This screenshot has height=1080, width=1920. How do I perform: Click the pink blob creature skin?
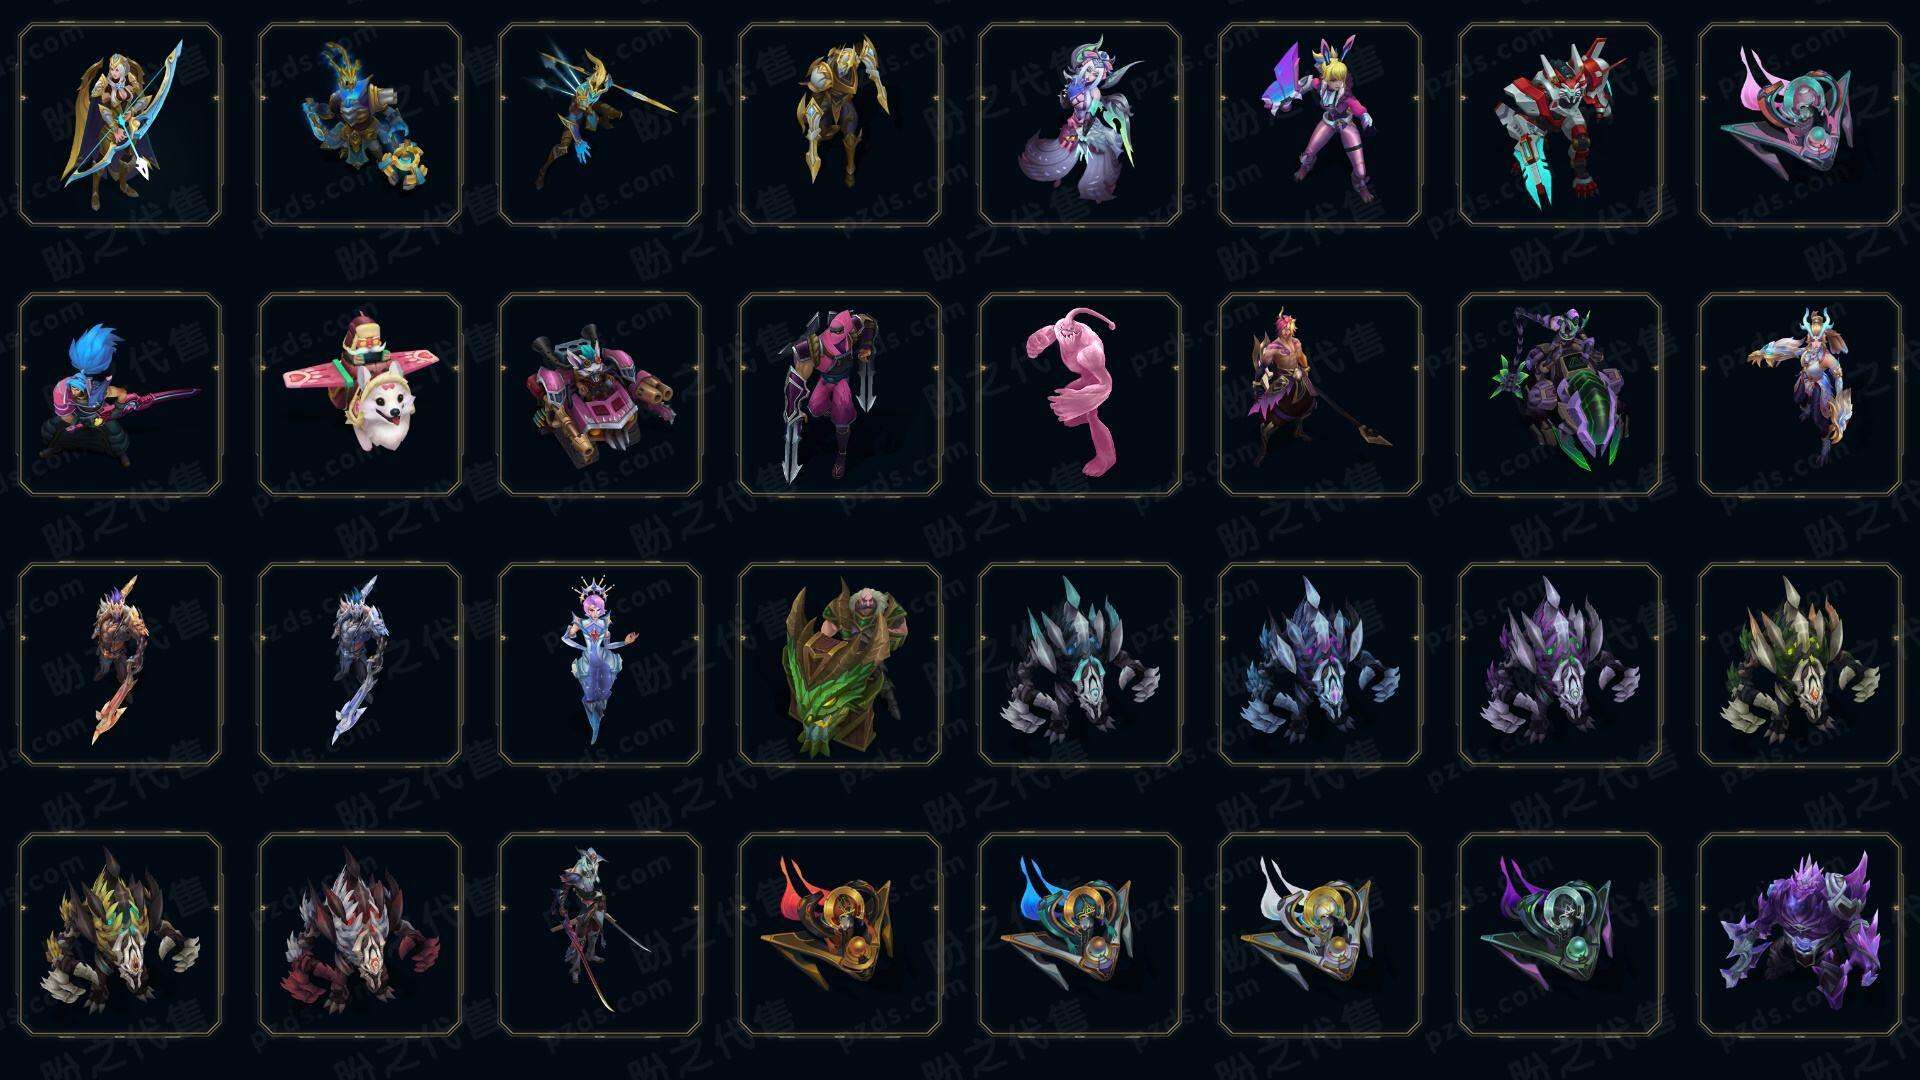coord(1080,394)
